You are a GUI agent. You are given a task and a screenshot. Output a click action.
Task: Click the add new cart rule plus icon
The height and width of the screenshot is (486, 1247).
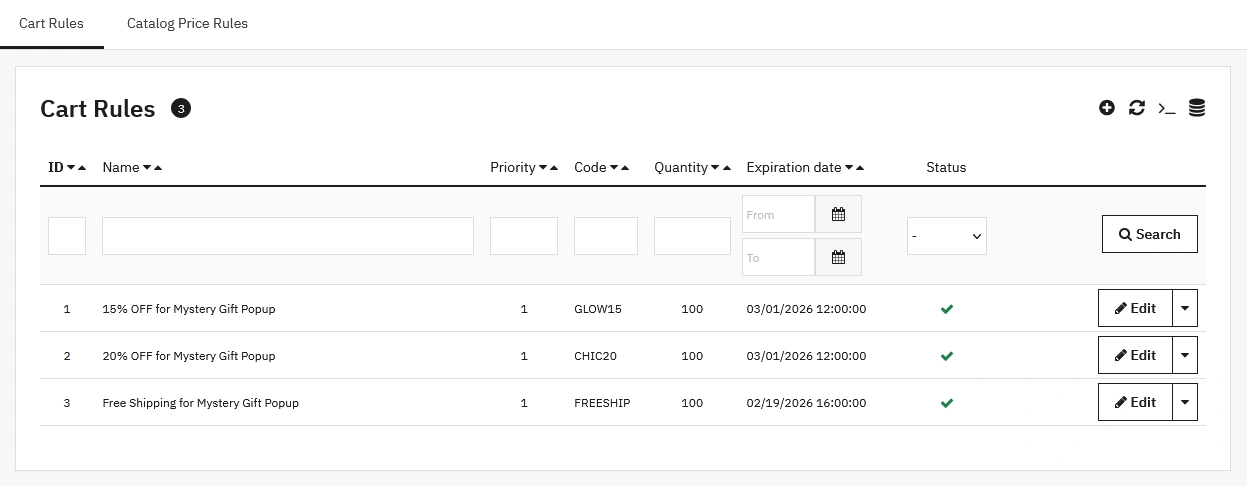(1106, 108)
